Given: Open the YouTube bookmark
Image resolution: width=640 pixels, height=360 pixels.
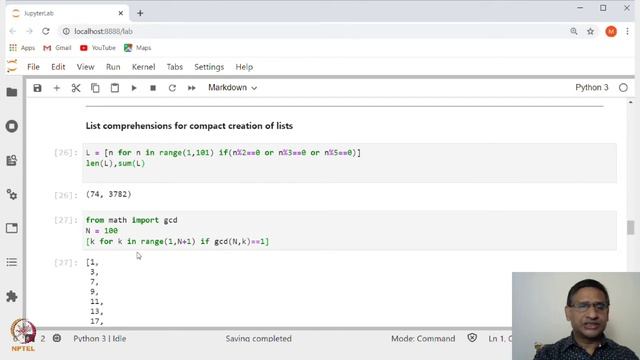Looking at the screenshot, I should pos(98,48).
